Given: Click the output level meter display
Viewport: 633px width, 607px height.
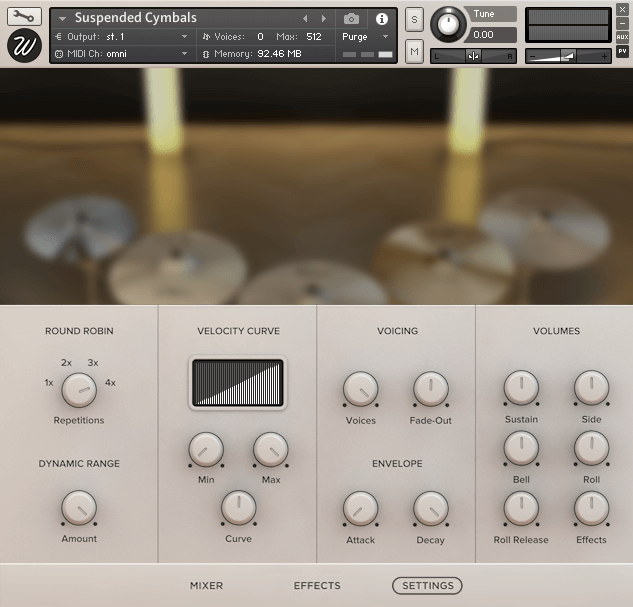Looking at the screenshot, I should (568, 25).
